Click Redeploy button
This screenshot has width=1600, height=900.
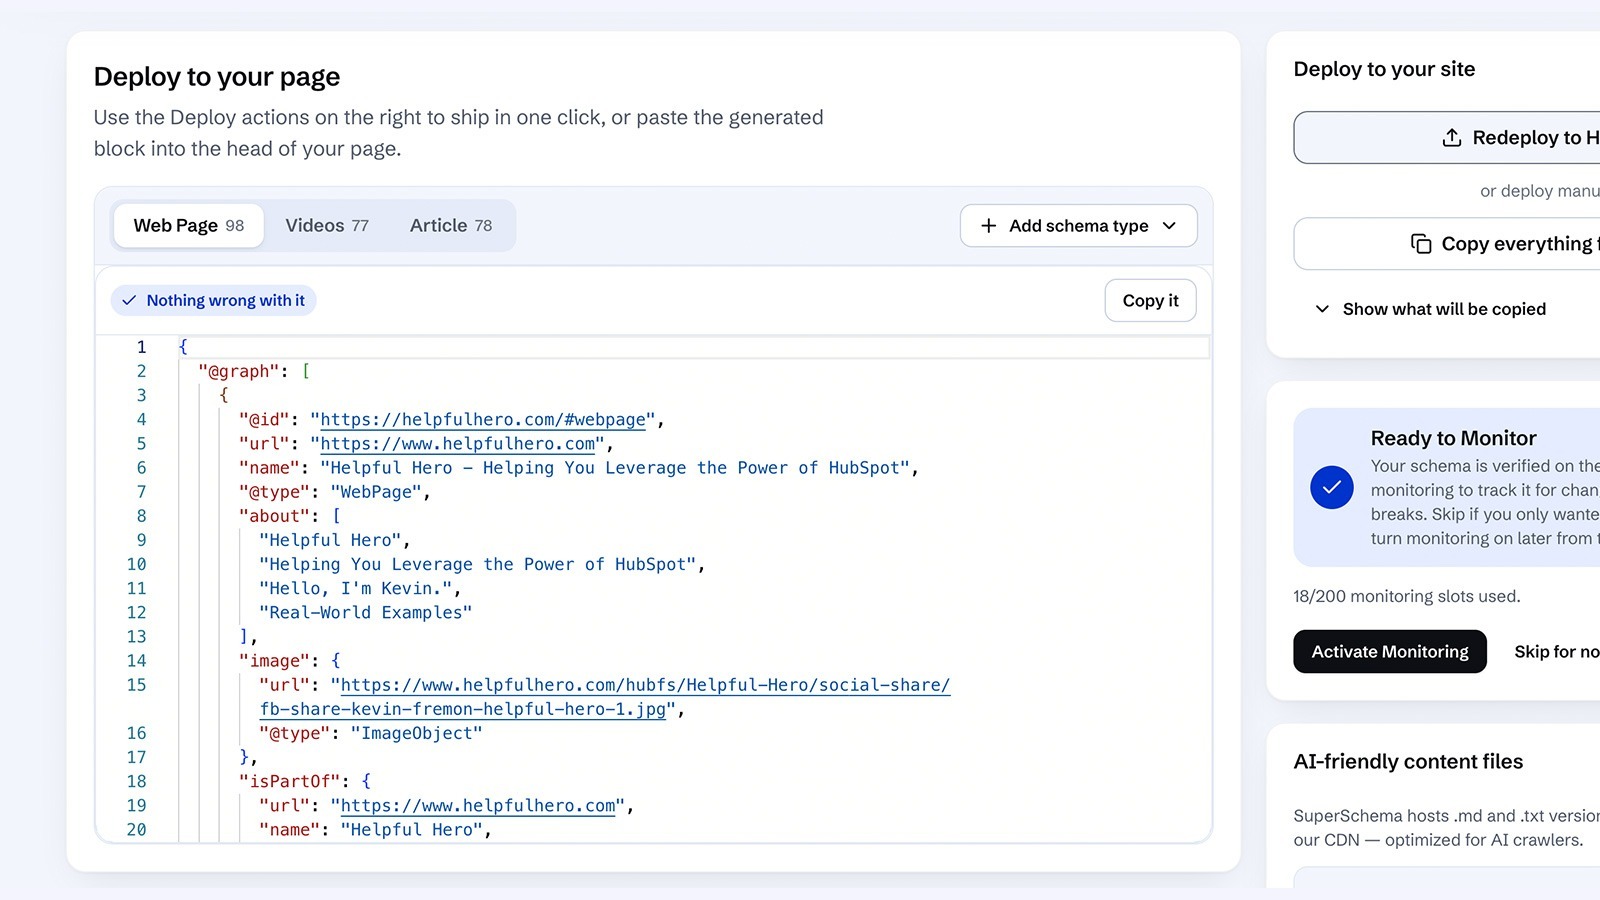[1446, 138]
